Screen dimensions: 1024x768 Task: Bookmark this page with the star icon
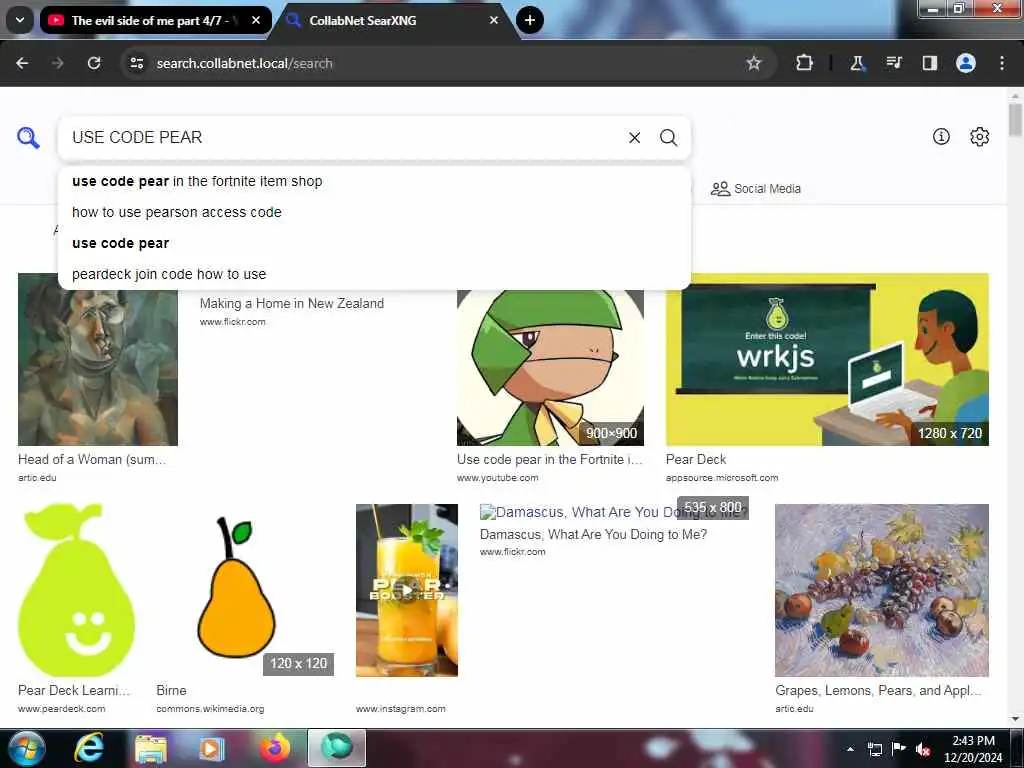[x=754, y=63]
